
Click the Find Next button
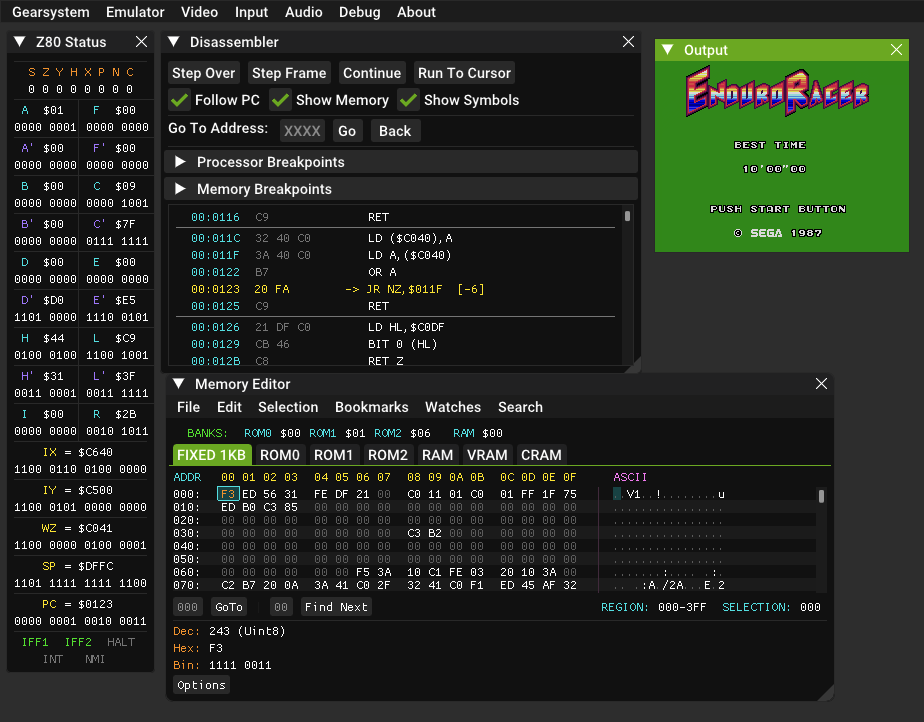click(x=336, y=607)
